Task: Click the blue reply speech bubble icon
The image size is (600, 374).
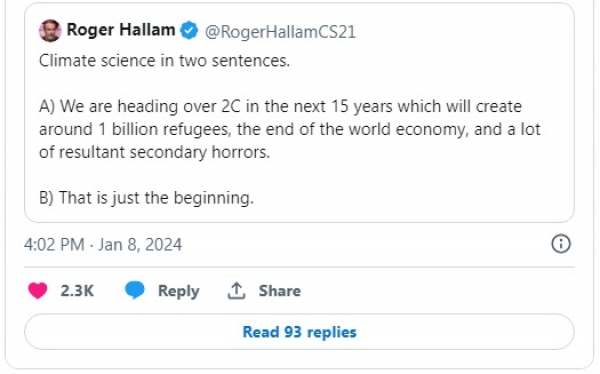Action: (135, 290)
